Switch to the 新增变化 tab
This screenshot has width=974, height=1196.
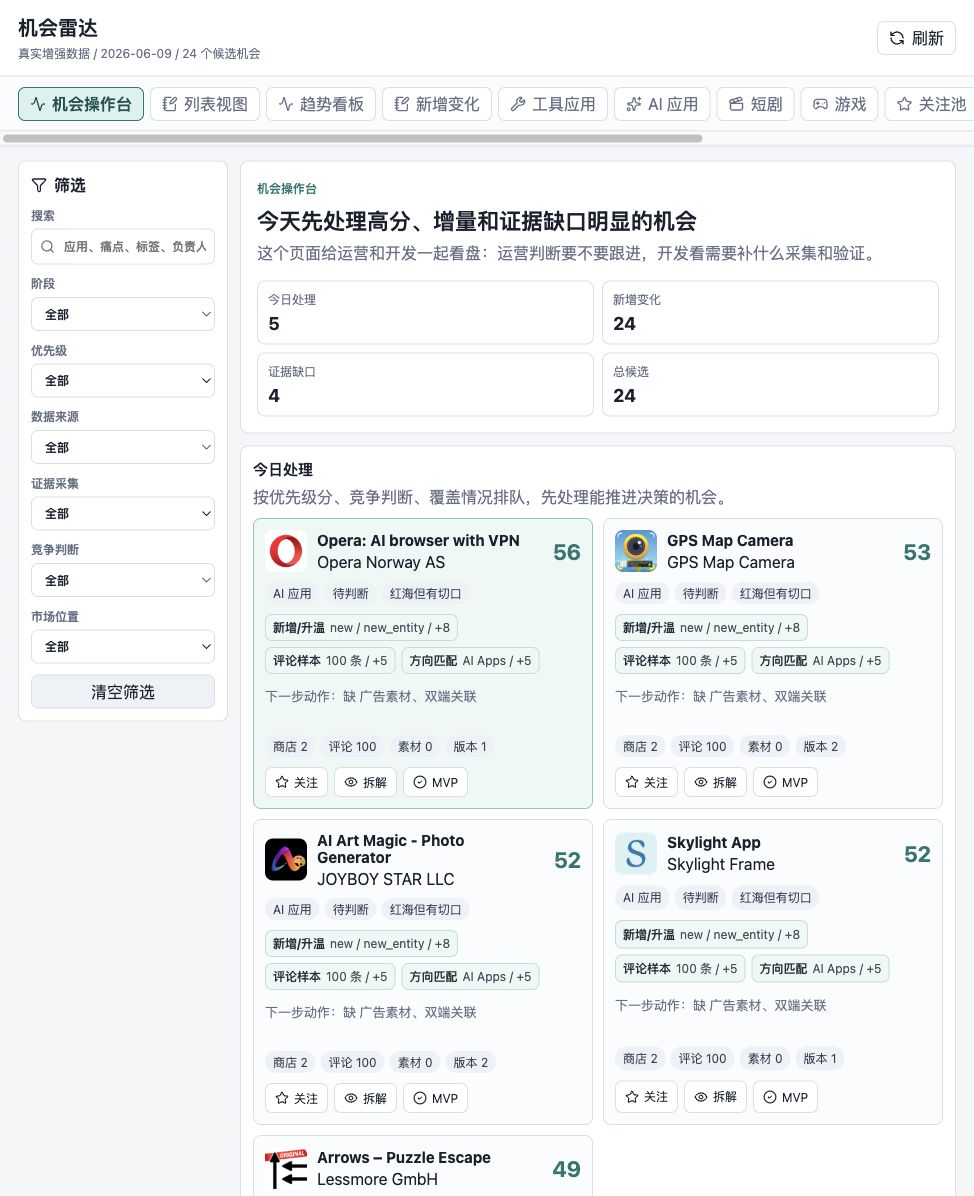pos(436,104)
